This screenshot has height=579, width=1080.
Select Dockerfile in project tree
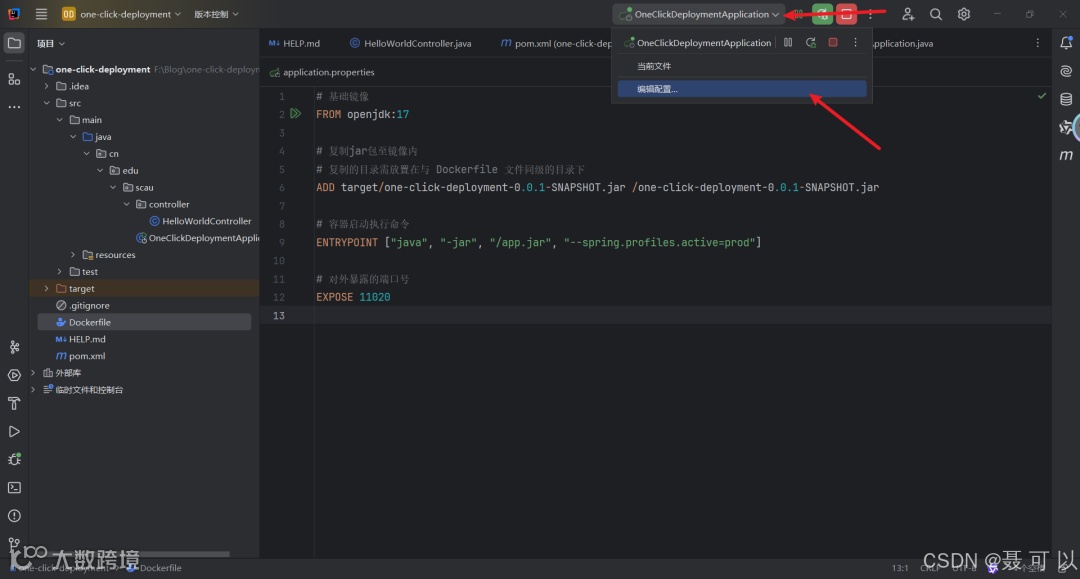(x=144, y=322)
